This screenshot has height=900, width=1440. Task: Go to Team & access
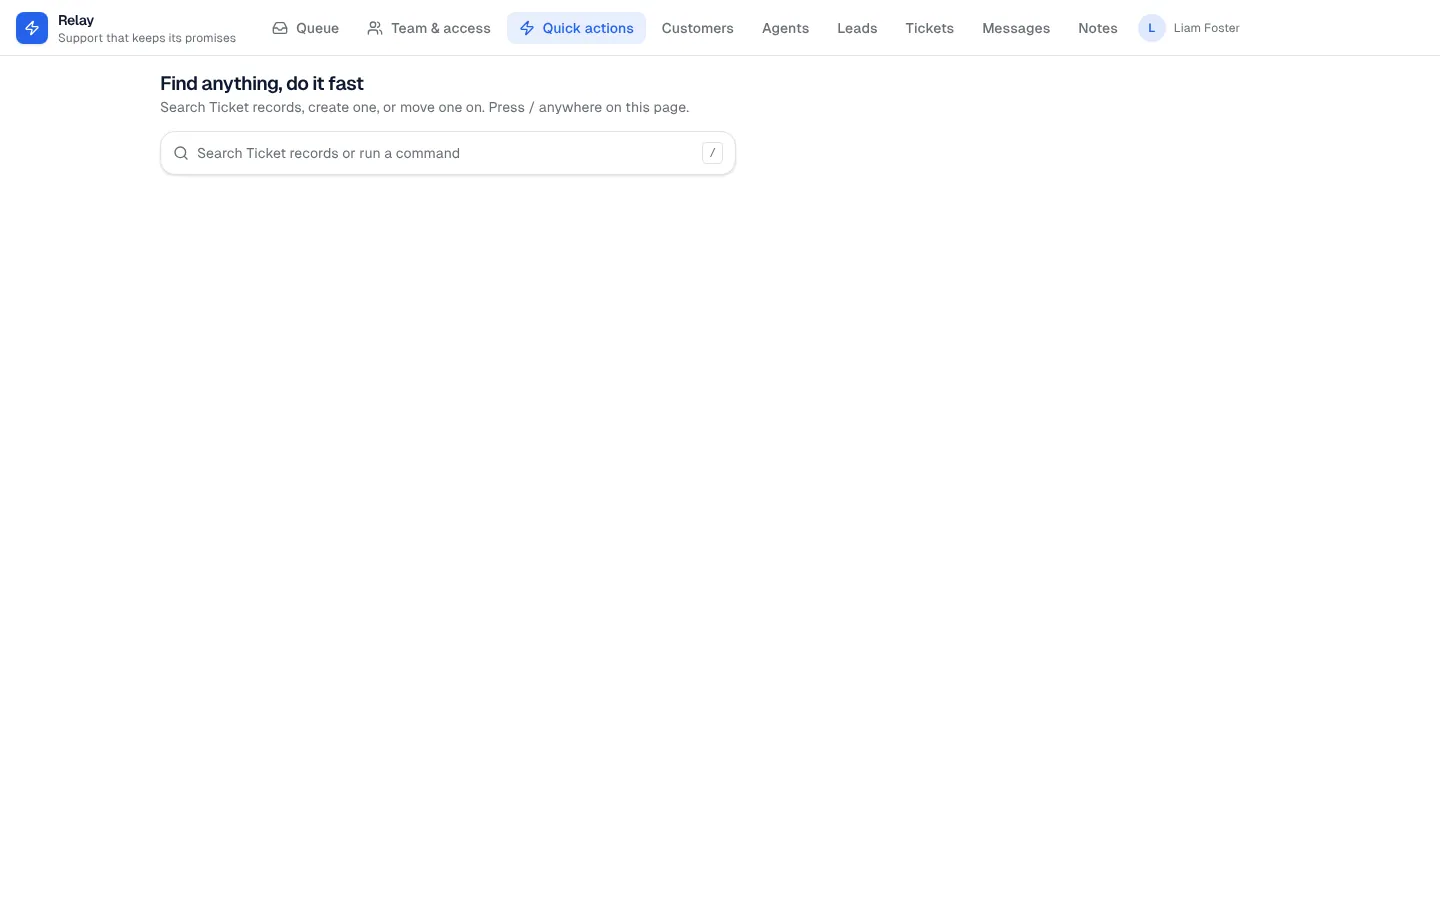tap(429, 28)
